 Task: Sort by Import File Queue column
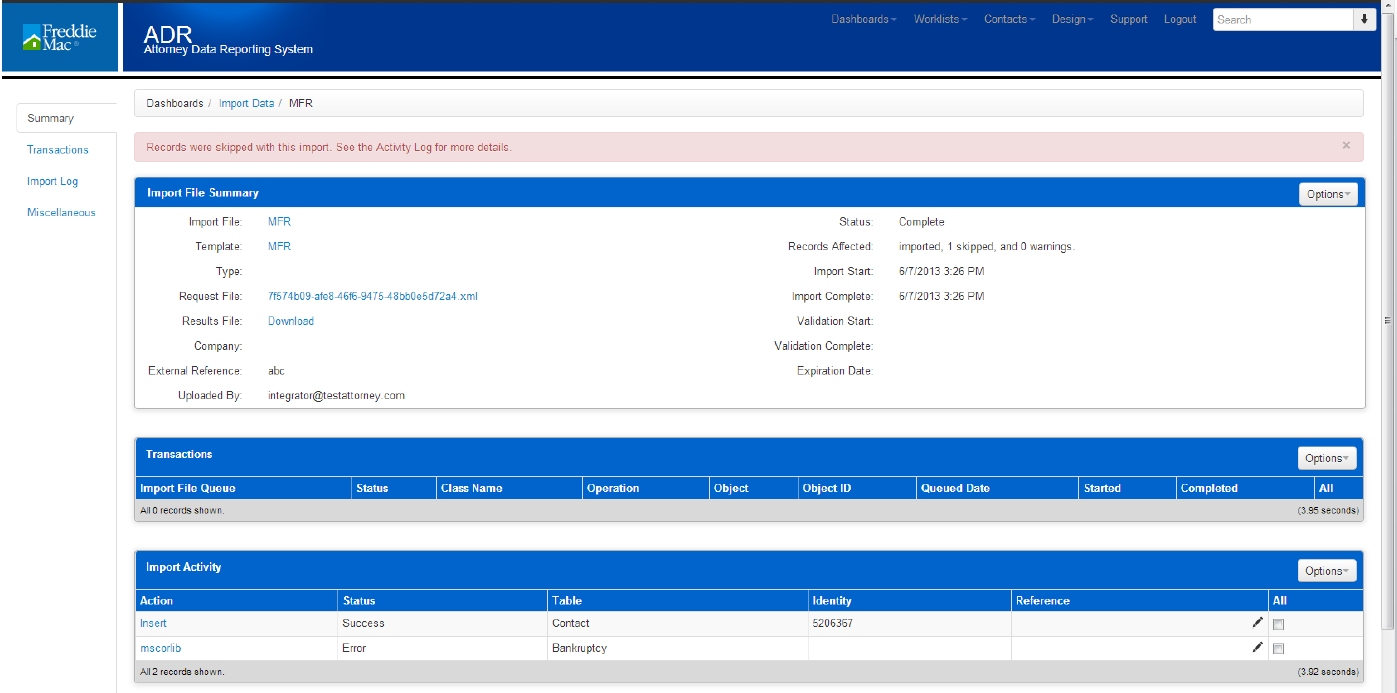188,488
